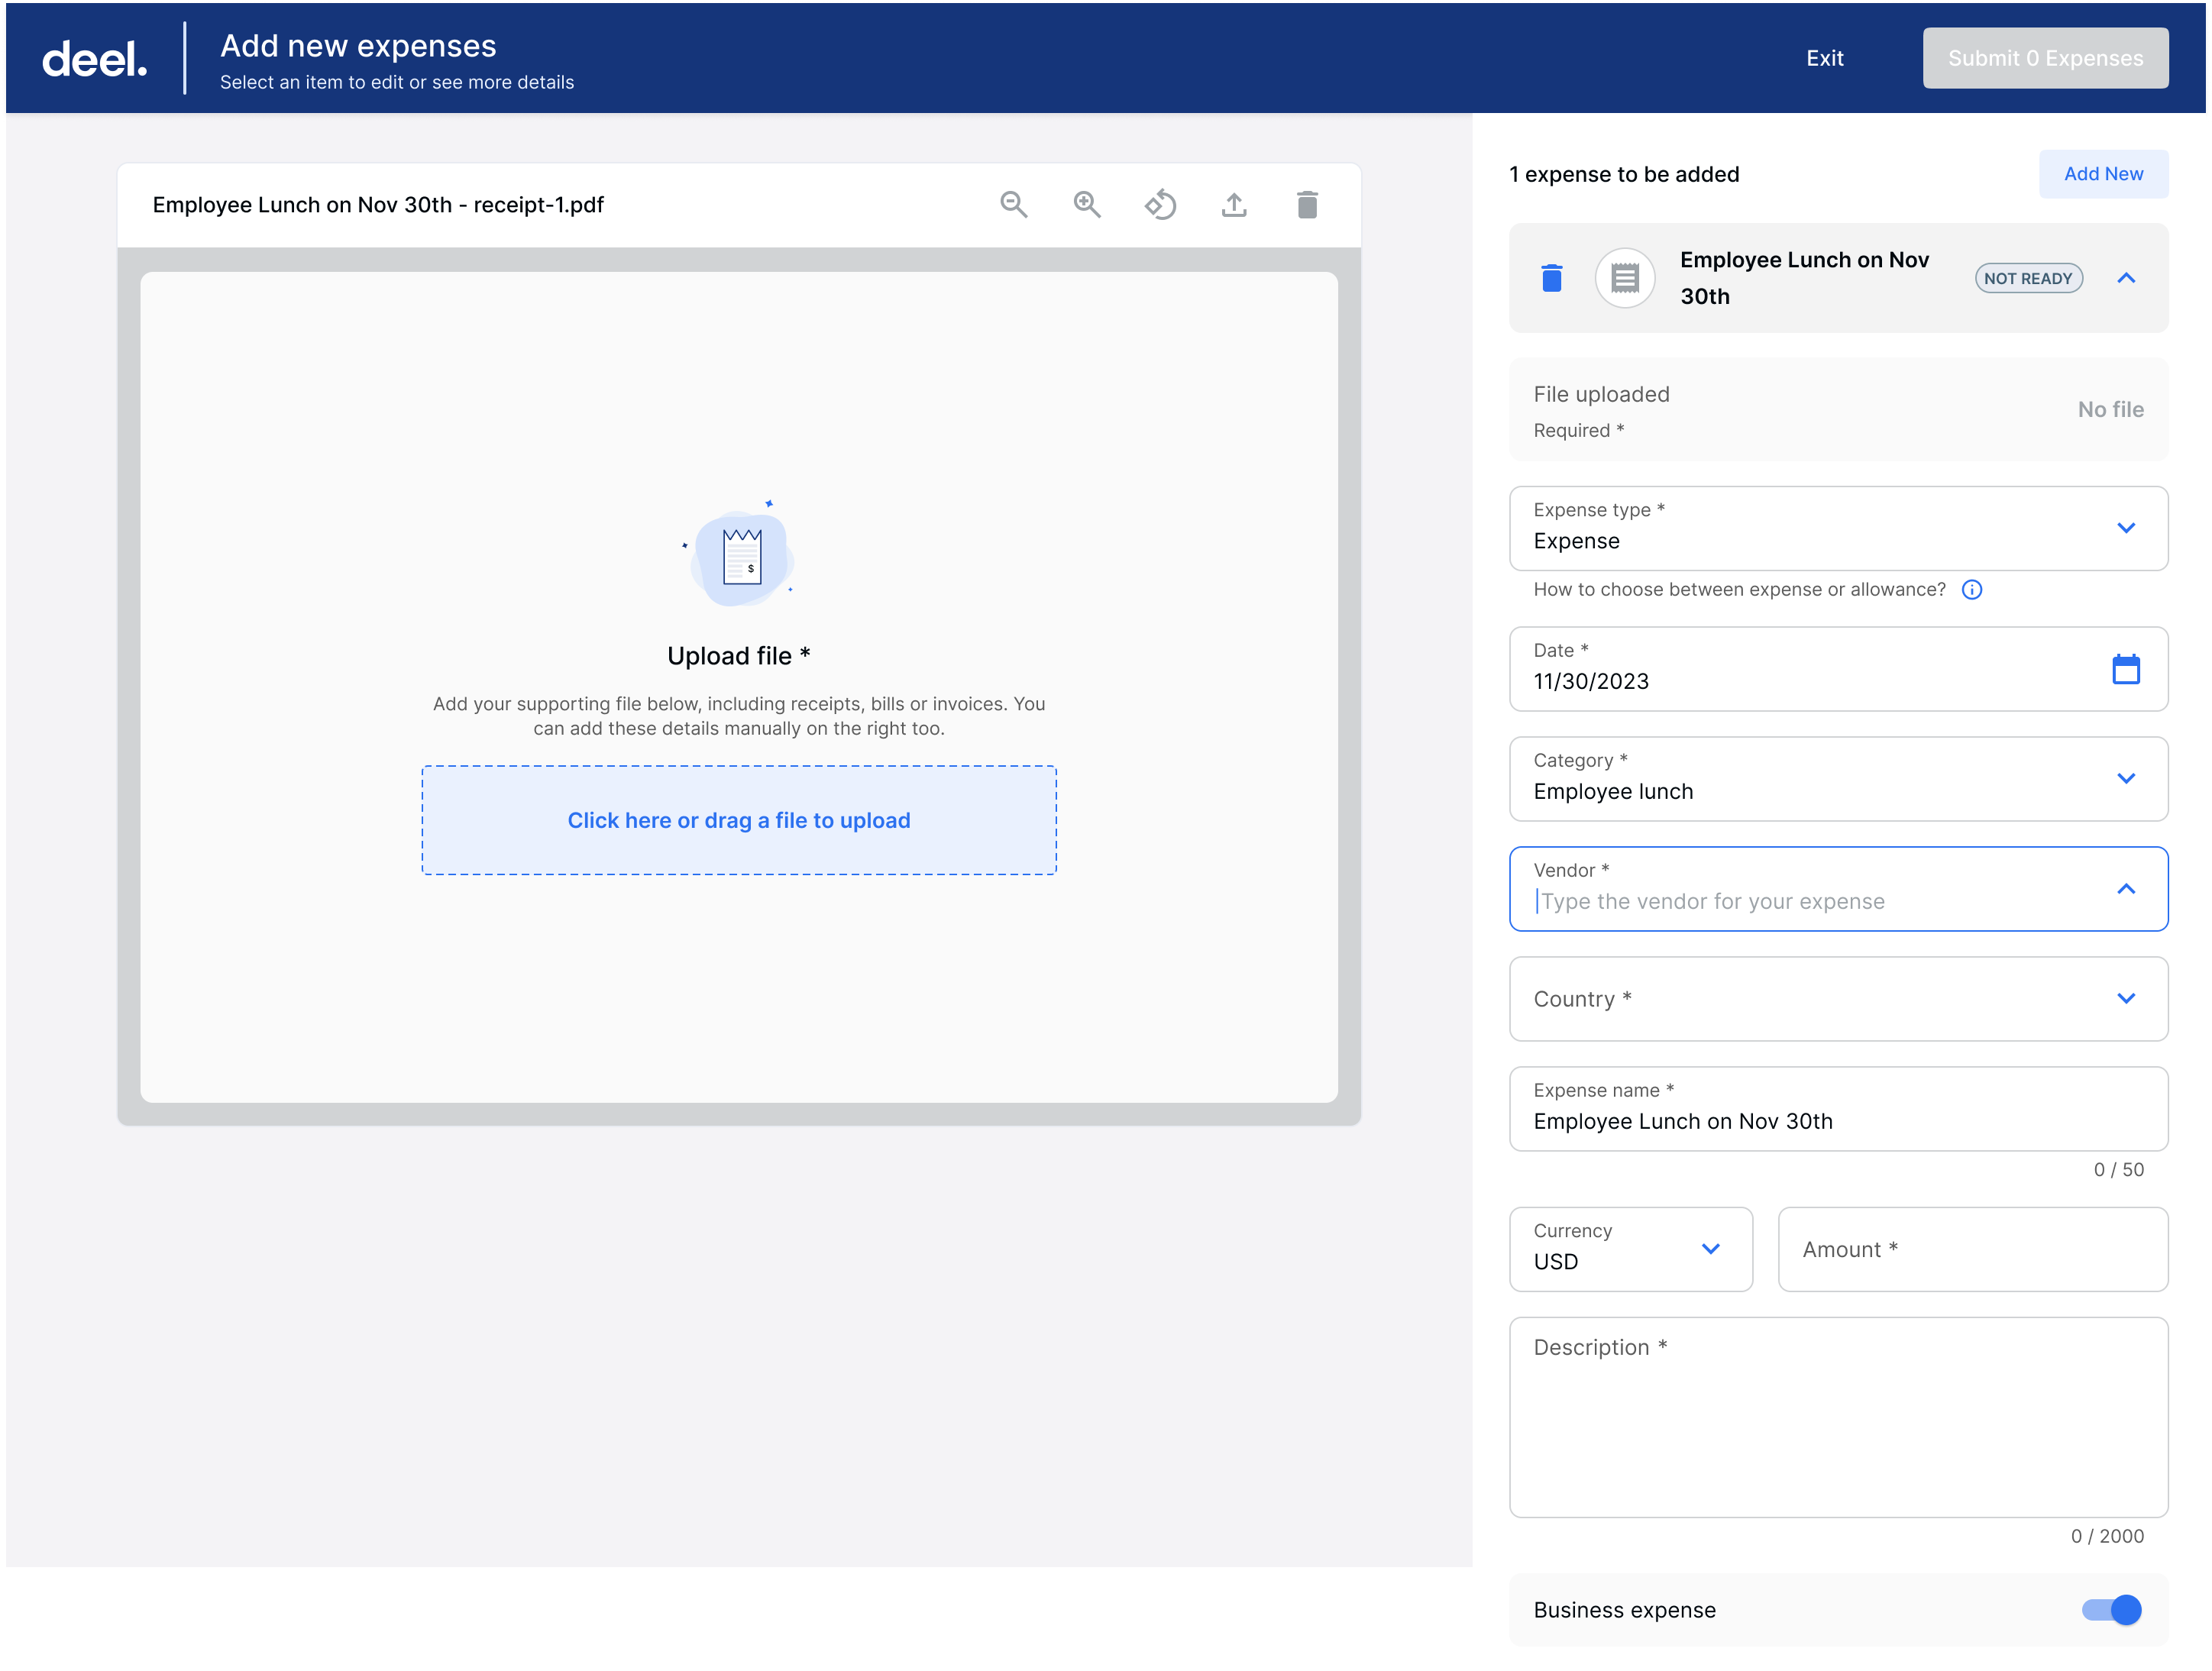Open the Category dropdown
Image resolution: width=2212 pixels, height=1671 pixels.
1838,779
